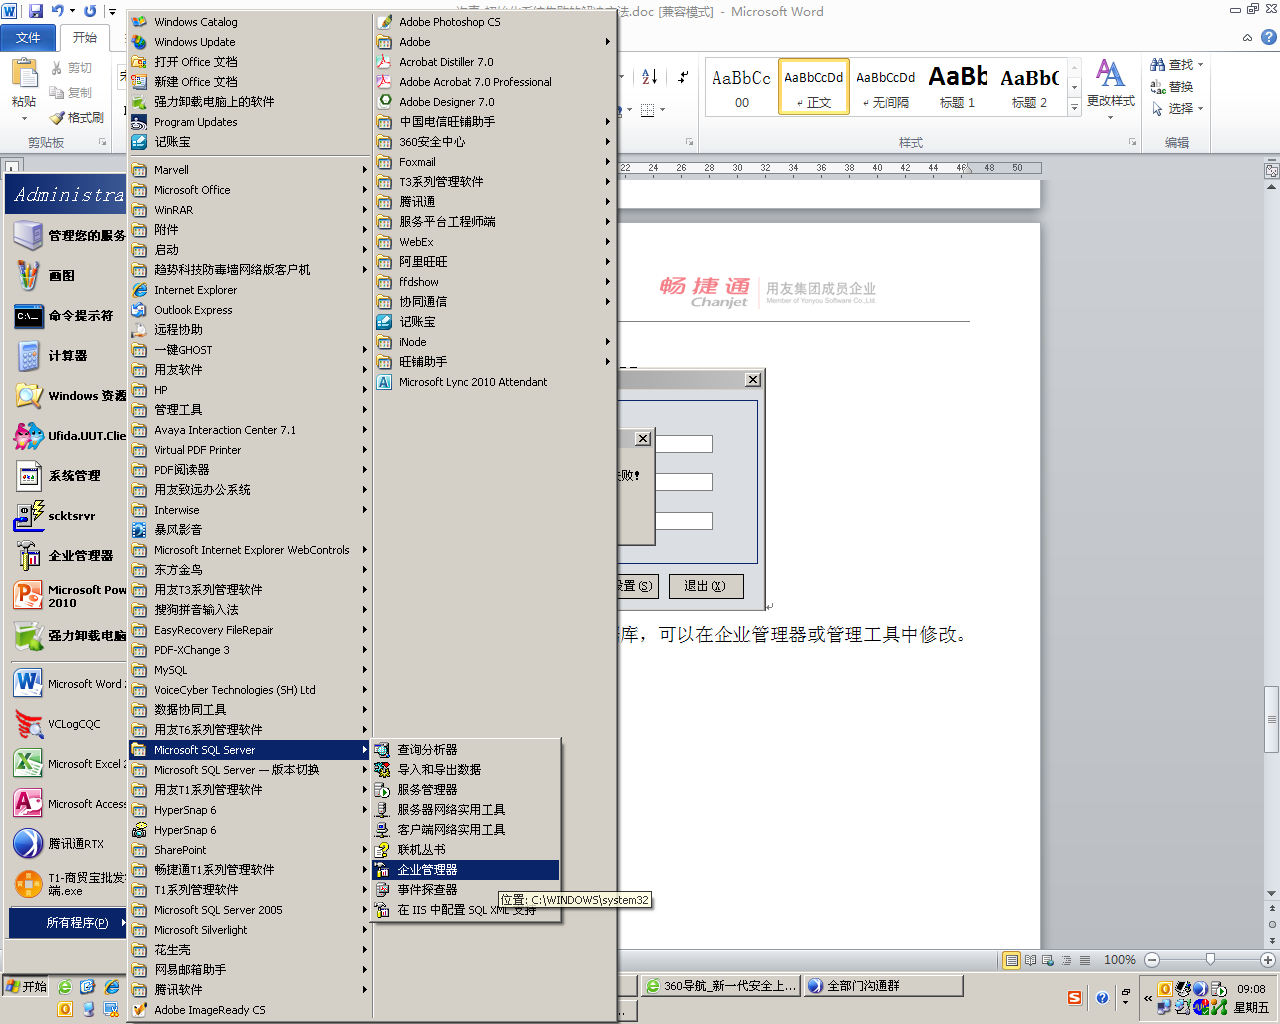Expand the Foxmail folder submenu
This screenshot has height=1024, width=1280.
494,162
